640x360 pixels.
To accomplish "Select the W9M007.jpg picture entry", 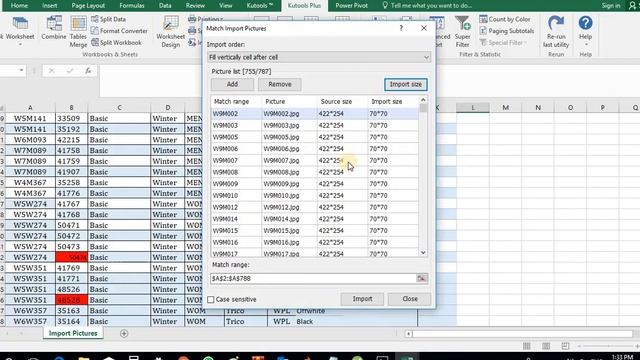I will (281, 161).
